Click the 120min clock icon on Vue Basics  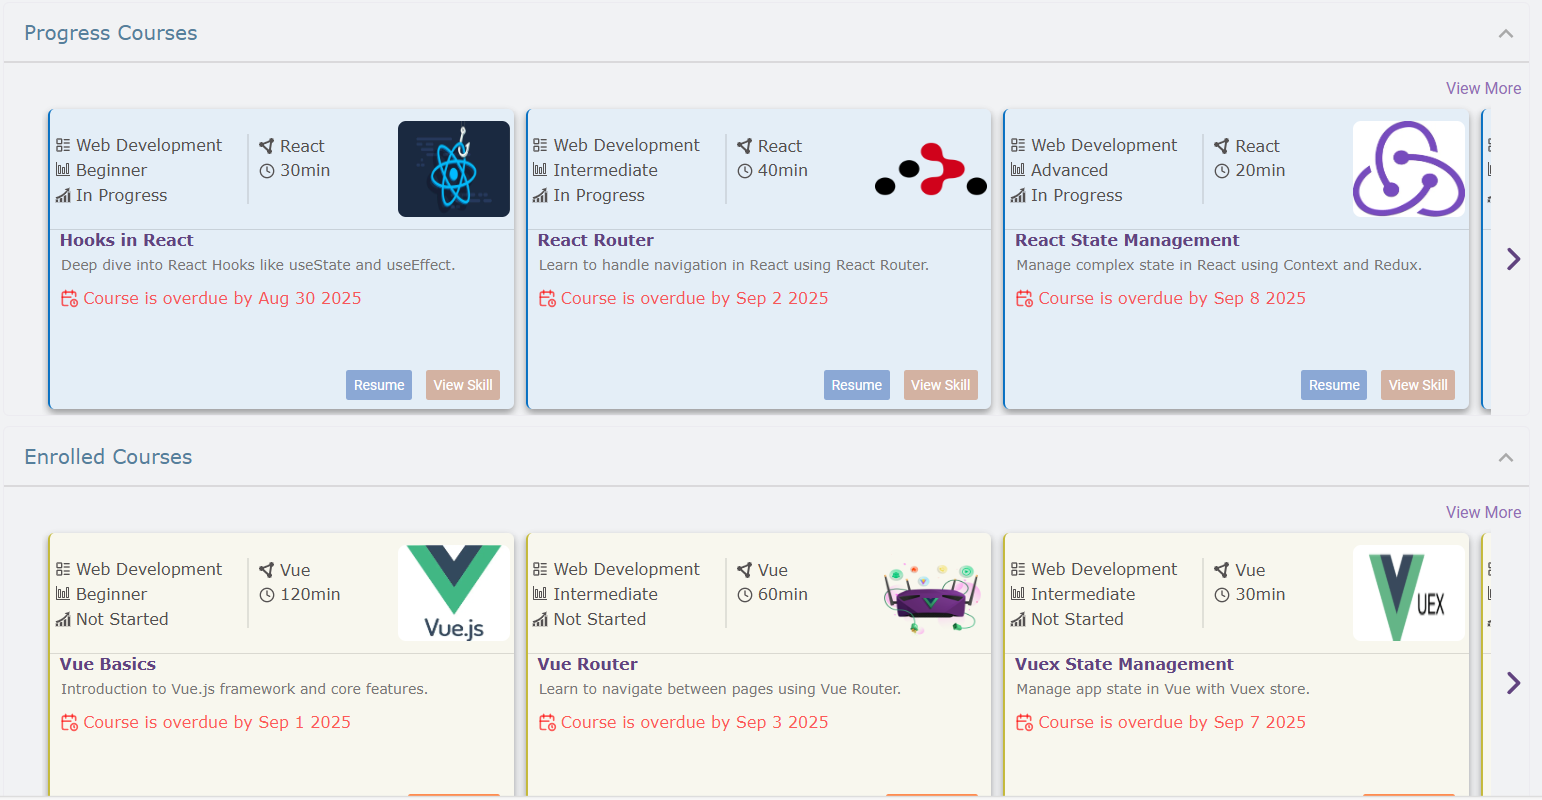(267, 595)
